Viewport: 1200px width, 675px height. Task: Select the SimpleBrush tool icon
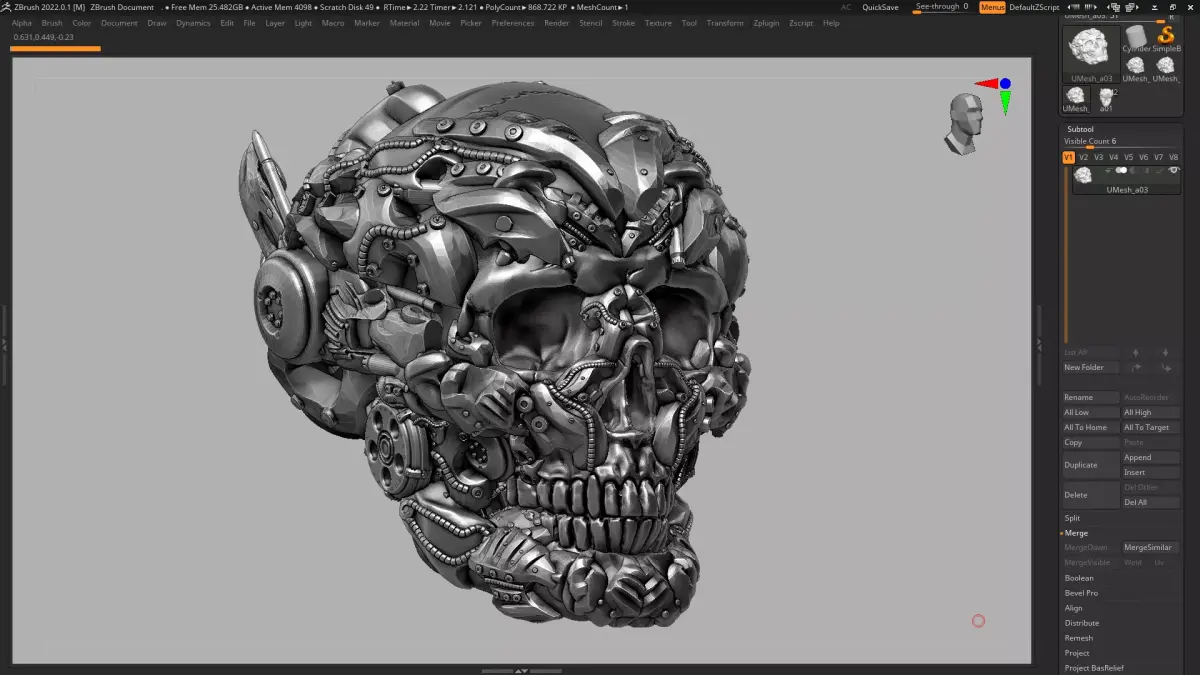(x=1166, y=38)
